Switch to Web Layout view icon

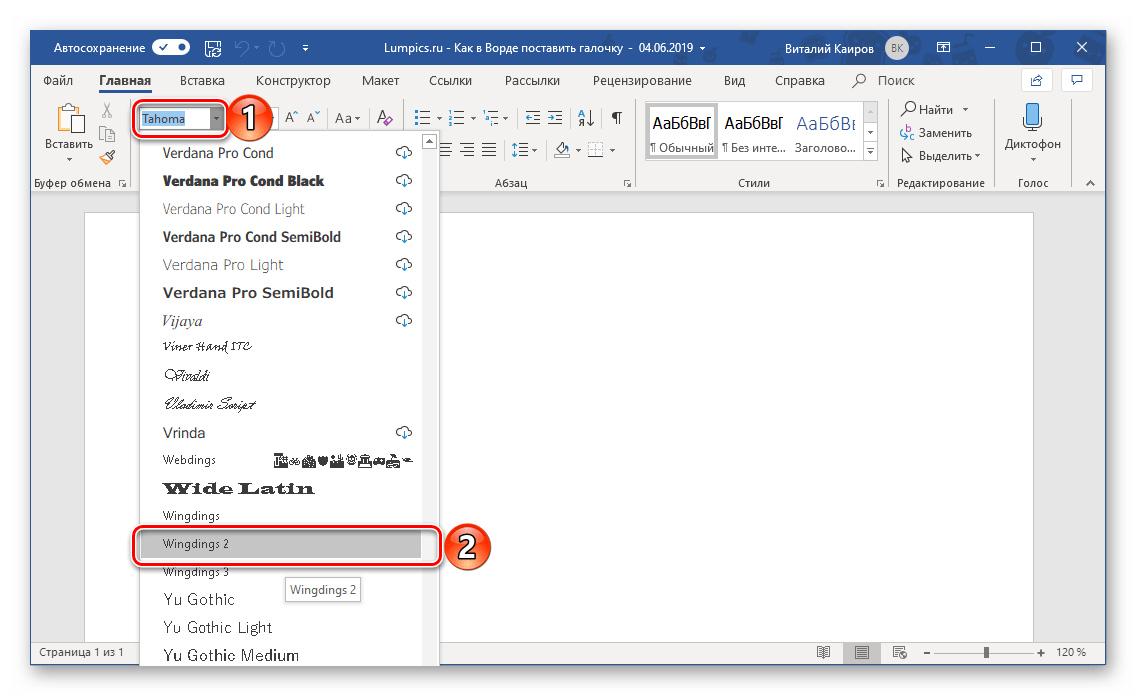(900, 652)
